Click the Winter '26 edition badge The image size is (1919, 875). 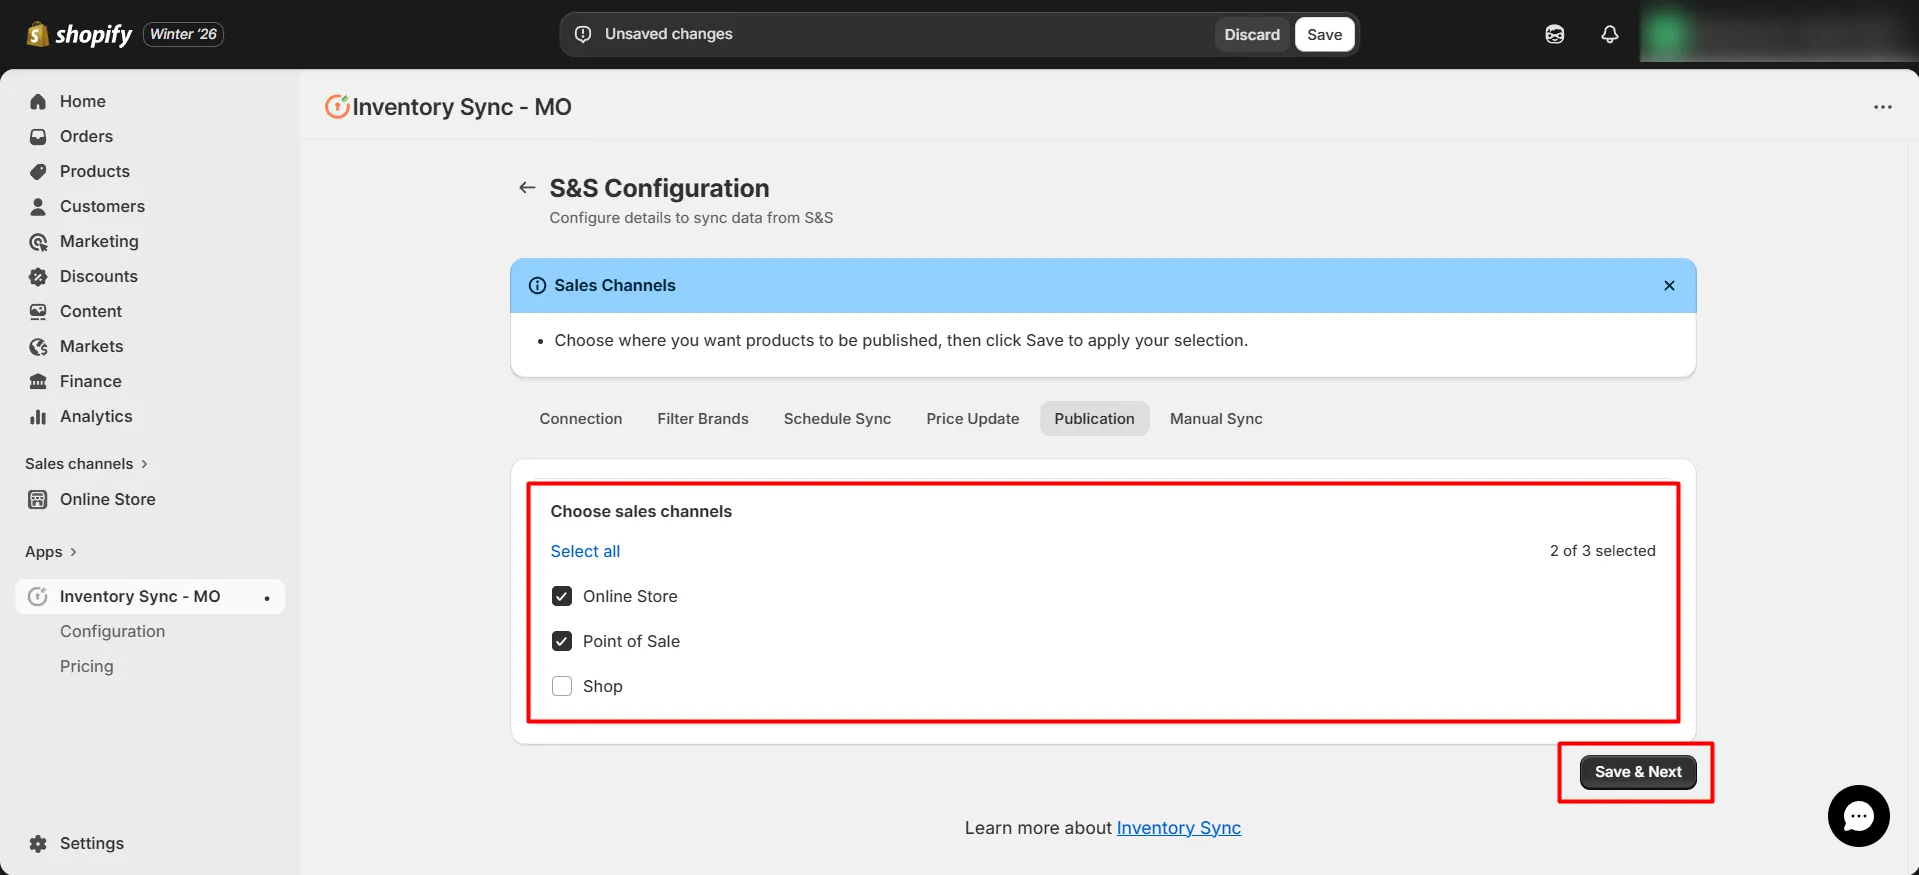[x=184, y=34]
